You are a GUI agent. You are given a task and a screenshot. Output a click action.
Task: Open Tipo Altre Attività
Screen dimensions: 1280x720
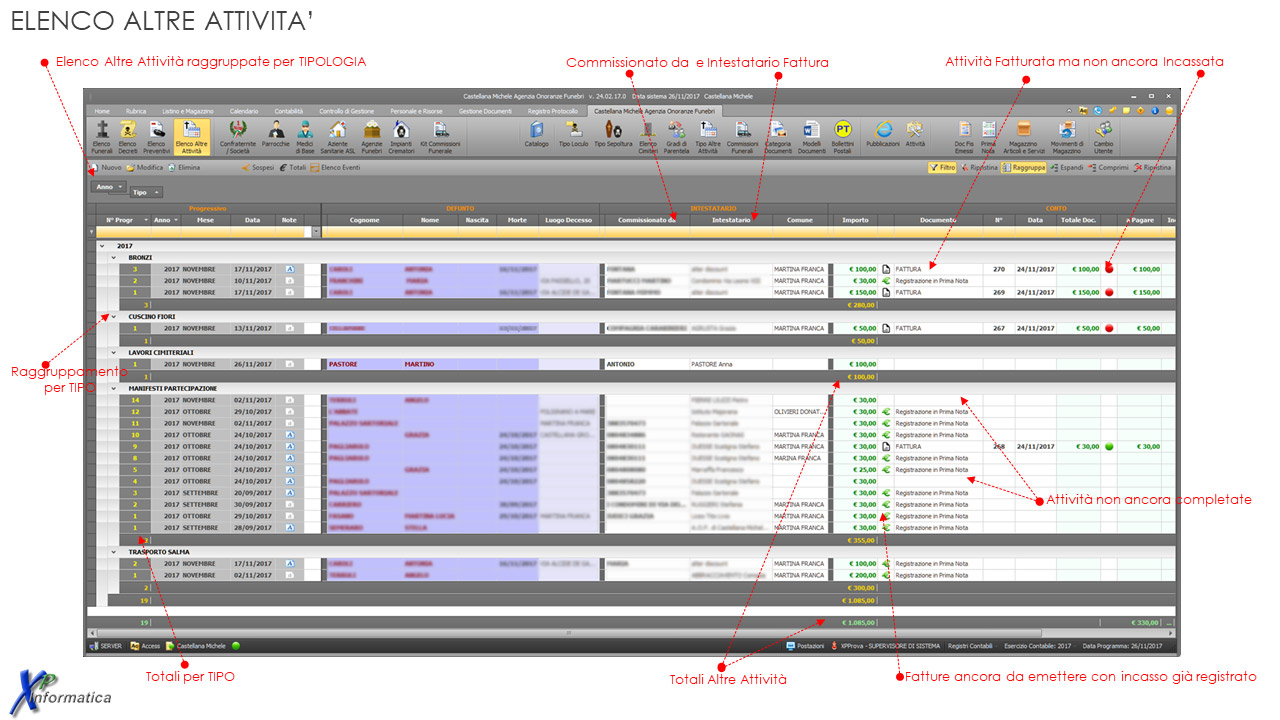pos(708,137)
